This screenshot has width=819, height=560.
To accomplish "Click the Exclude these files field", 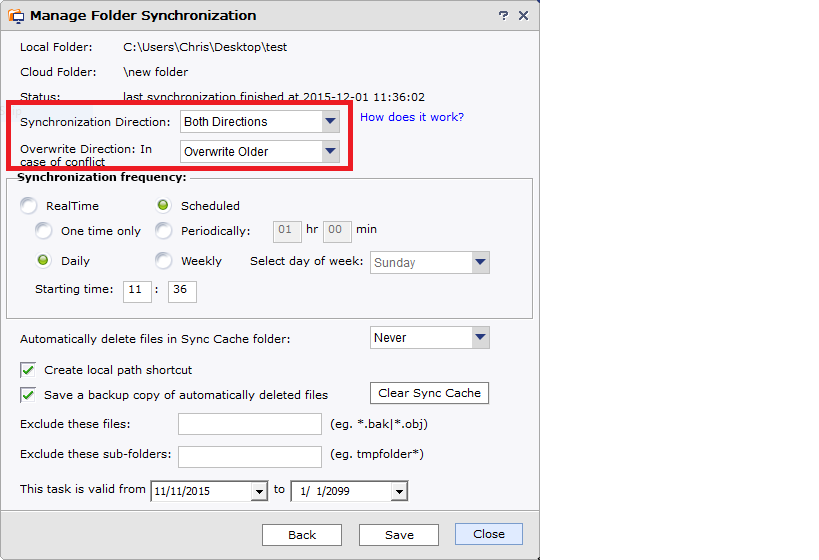I will 250,424.
